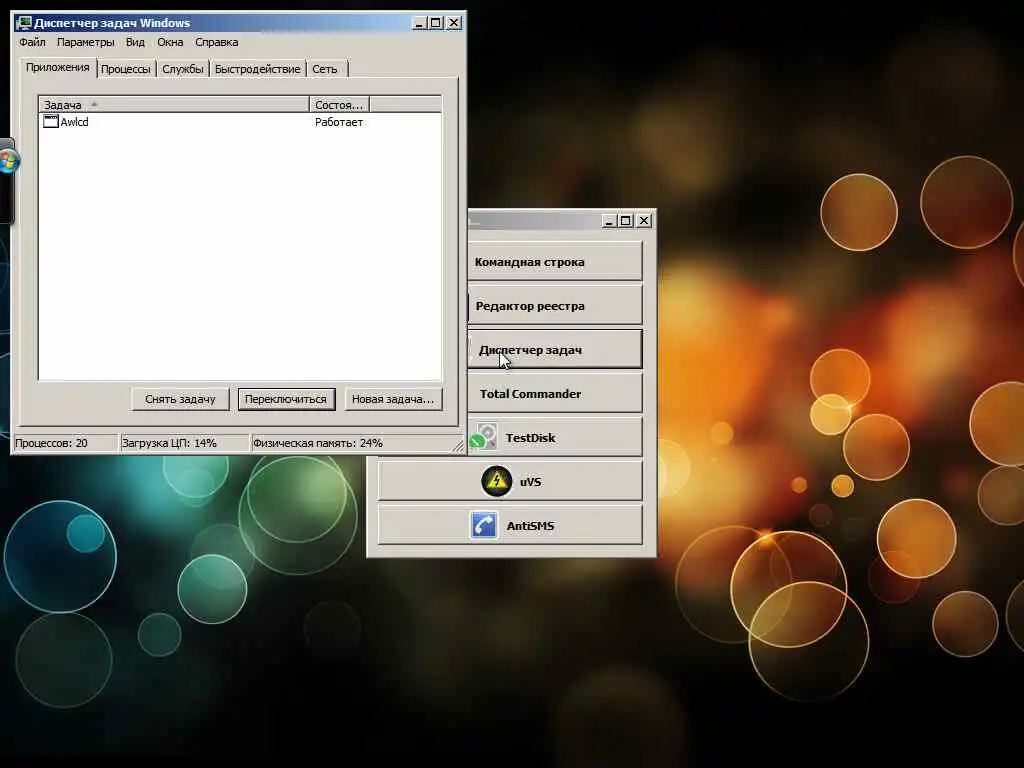Click the Переключиться button
This screenshot has height=768, width=1024.
coord(286,399)
